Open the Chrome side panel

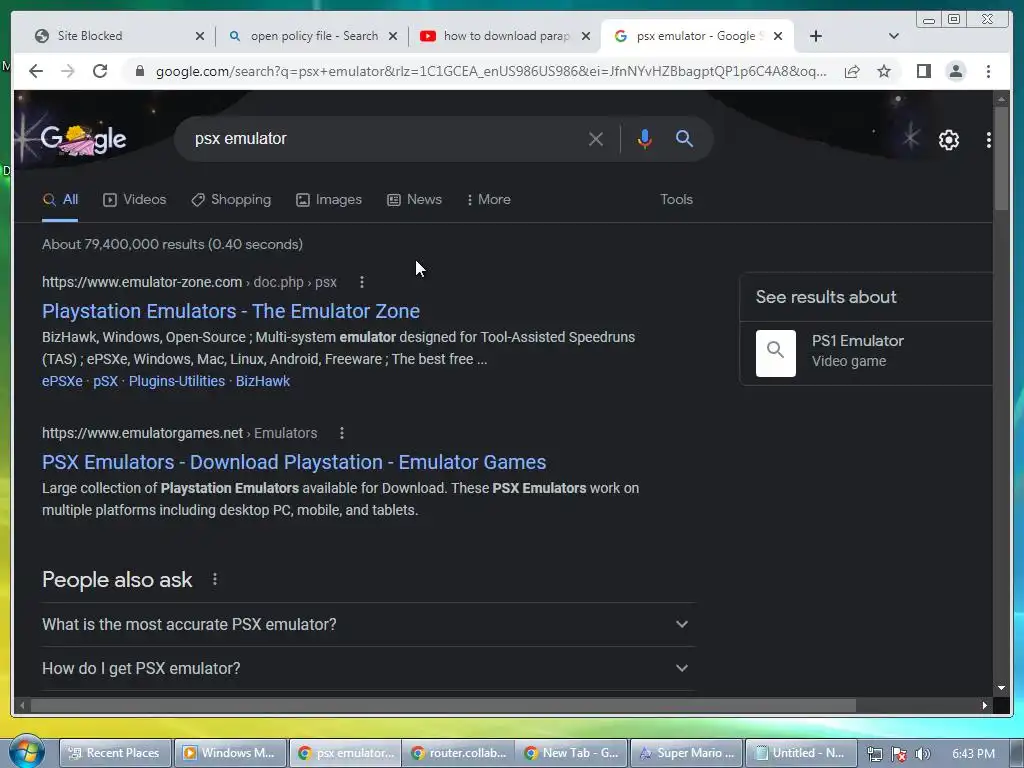pyautogui.click(x=923, y=71)
